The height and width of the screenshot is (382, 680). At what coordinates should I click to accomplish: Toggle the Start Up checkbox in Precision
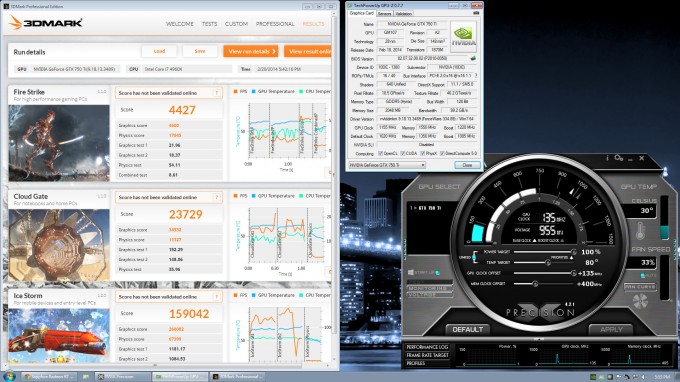click(x=437, y=272)
